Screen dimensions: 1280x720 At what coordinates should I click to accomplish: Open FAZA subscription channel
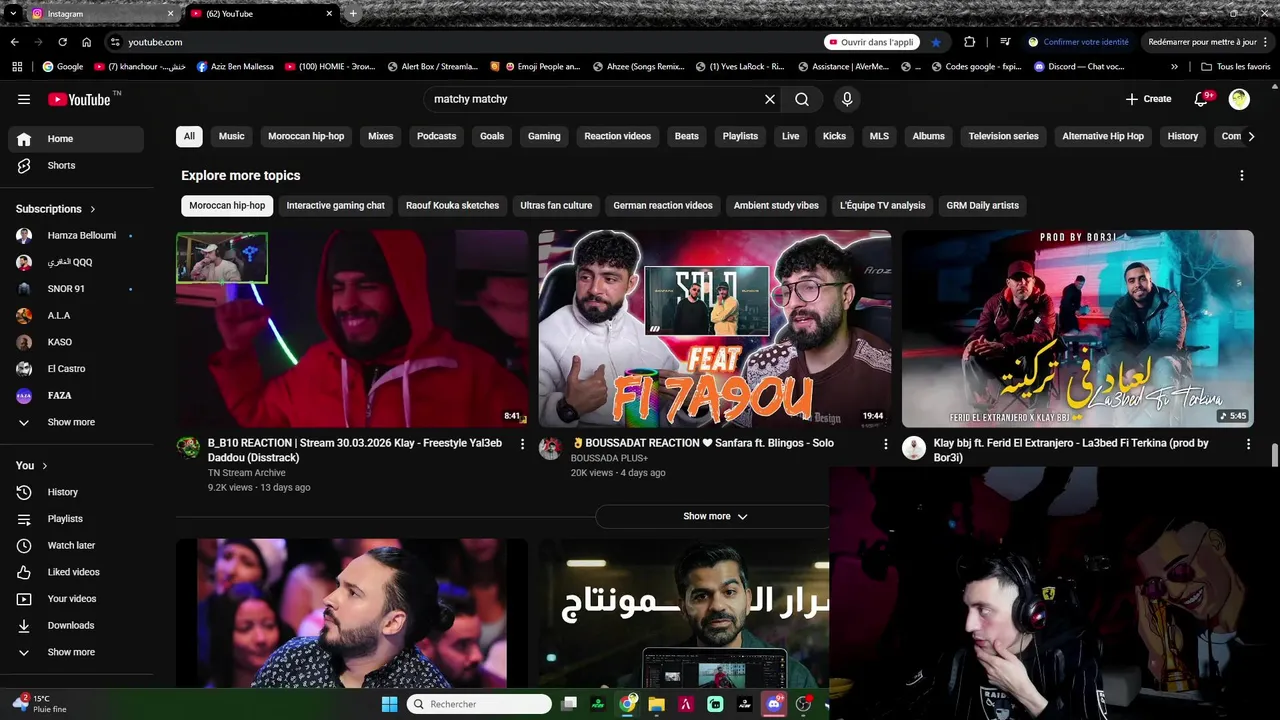[76, 396]
